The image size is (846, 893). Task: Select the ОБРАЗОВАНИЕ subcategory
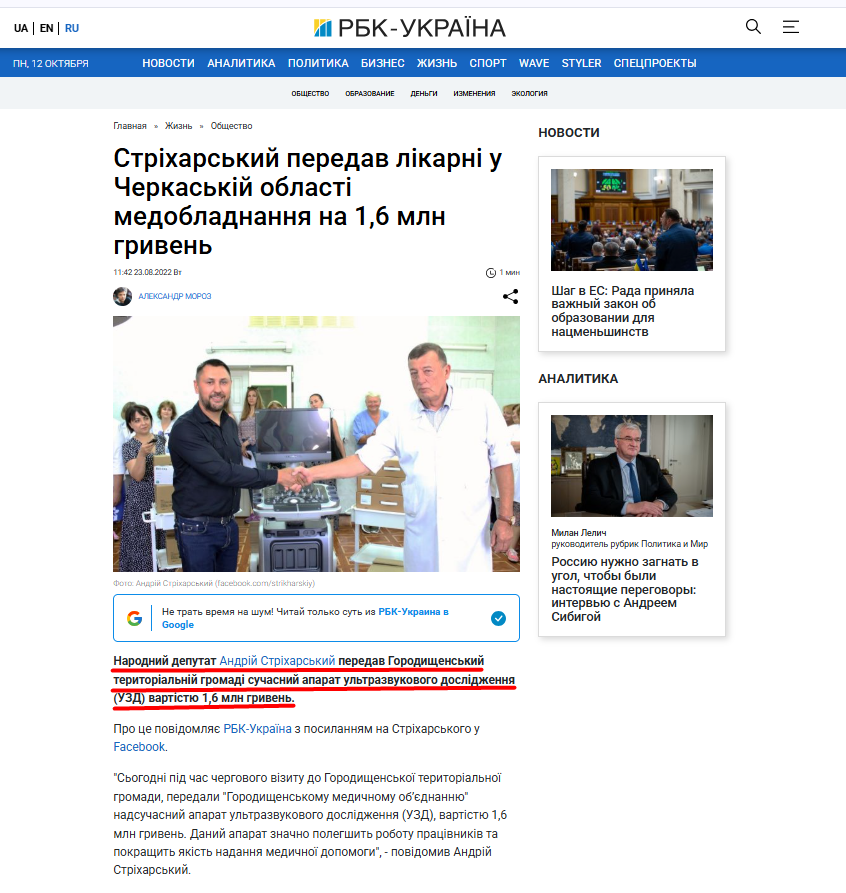[x=369, y=93]
